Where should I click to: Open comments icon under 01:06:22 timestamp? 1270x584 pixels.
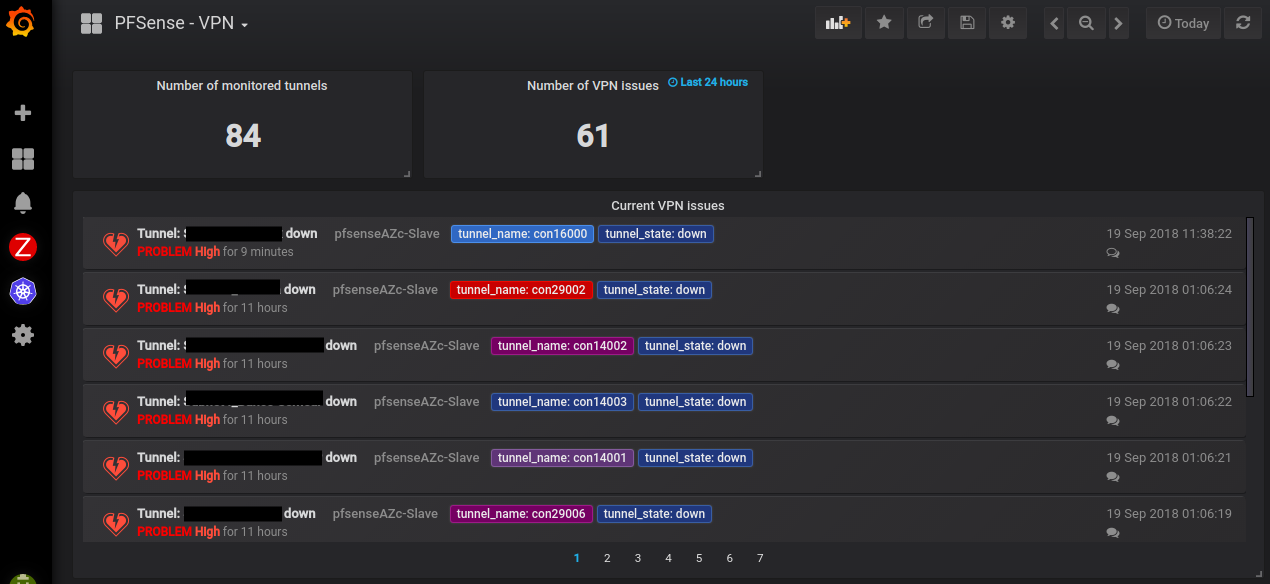pyautogui.click(x=1113, y=421)
